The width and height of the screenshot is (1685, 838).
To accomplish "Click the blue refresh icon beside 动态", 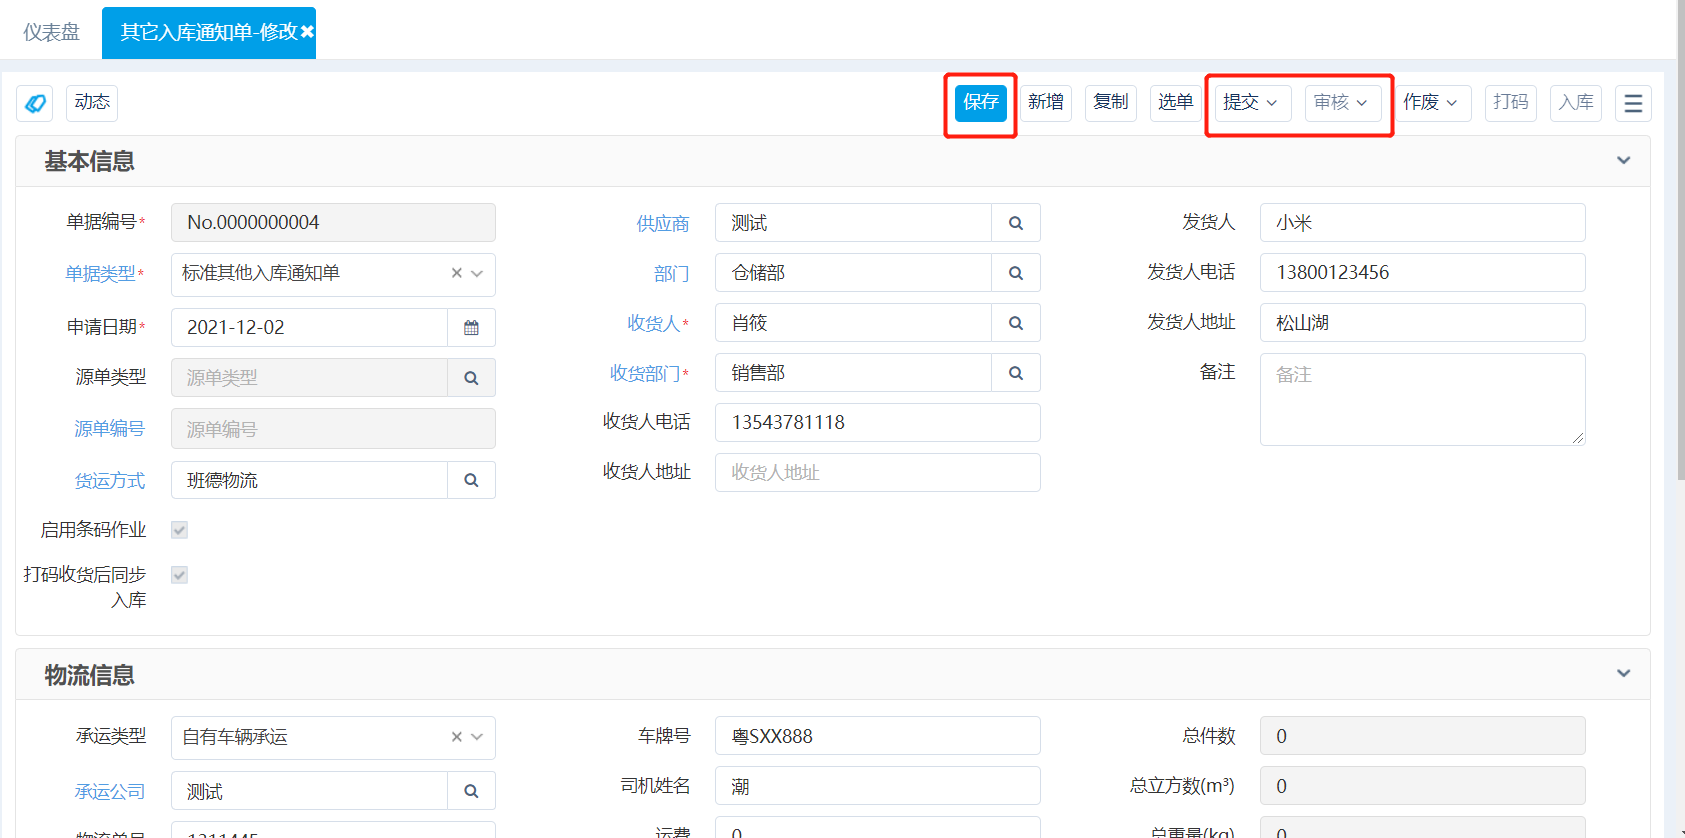I will 35,103.
